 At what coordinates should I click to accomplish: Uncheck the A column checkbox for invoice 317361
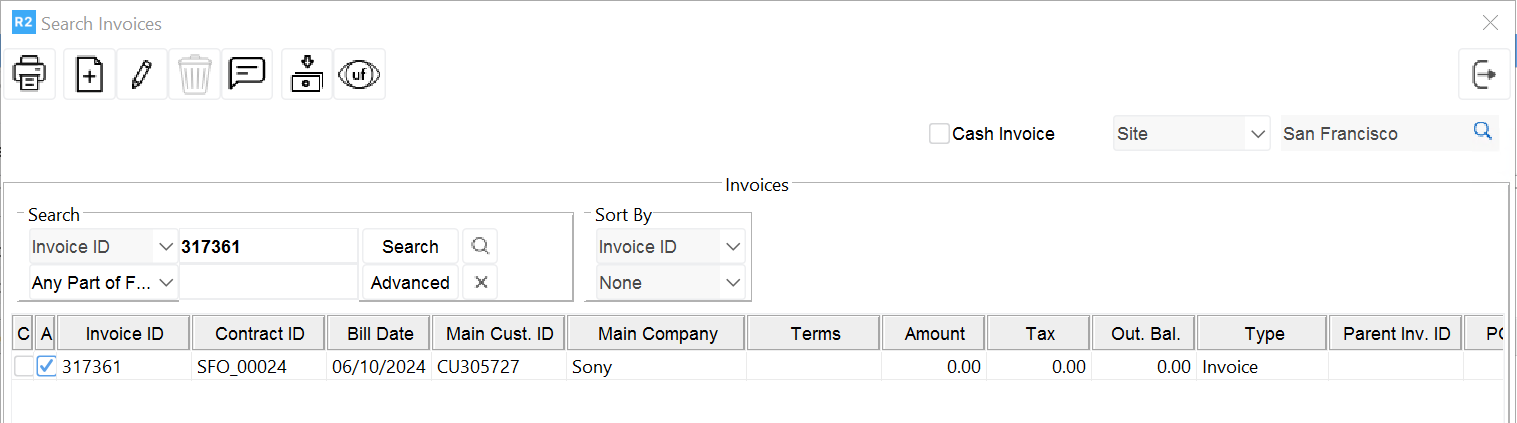46,367
